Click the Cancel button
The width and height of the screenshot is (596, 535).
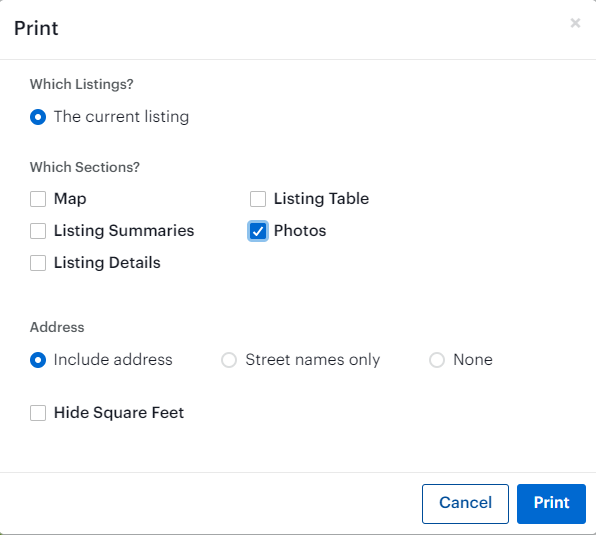[x=465, y=504]
